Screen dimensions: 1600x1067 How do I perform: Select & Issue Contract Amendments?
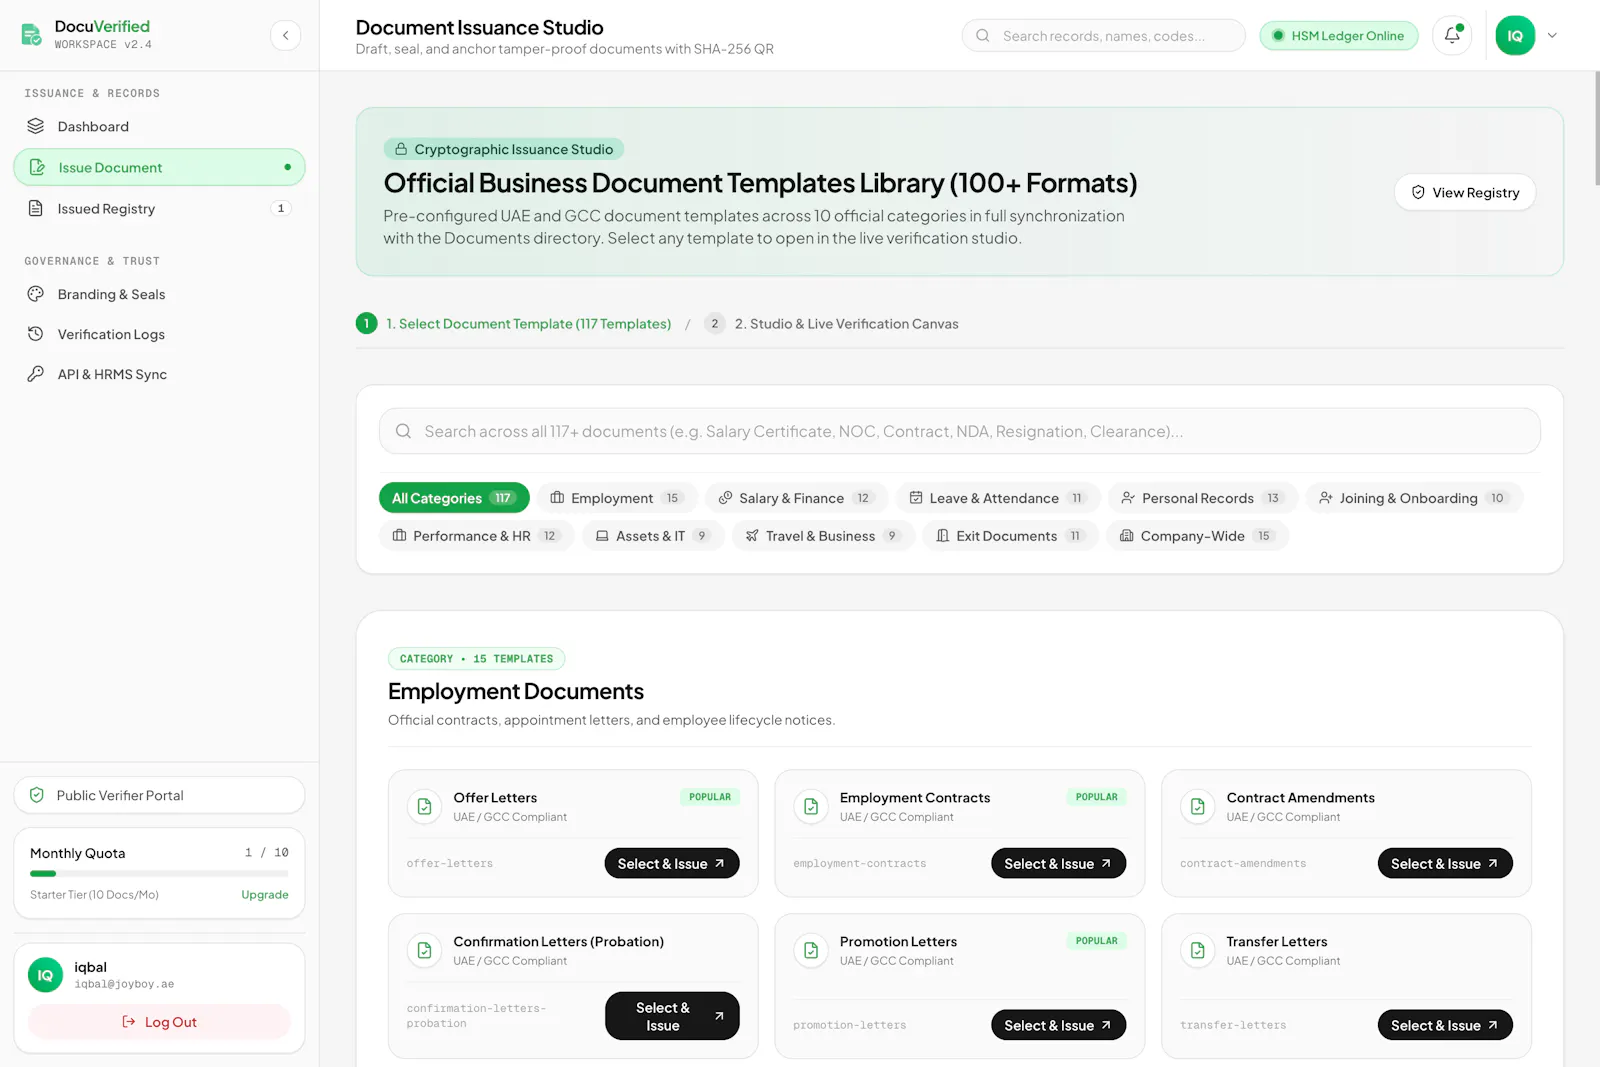(x=1445, y=863)
